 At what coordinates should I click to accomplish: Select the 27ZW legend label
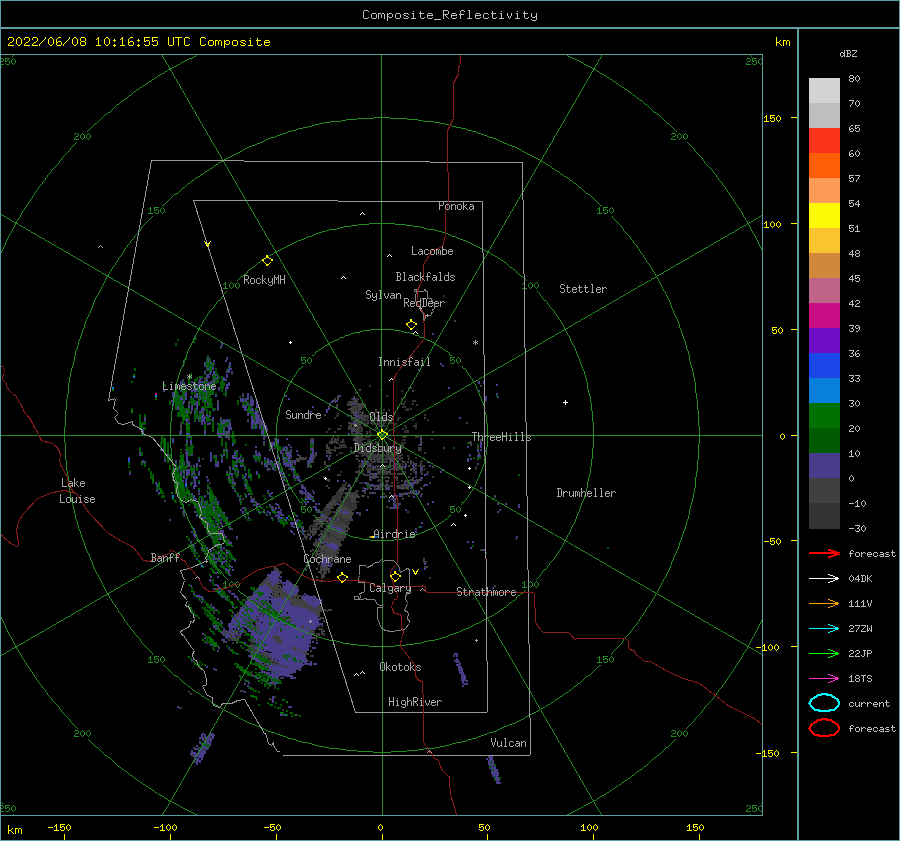(x=860, y=629)
